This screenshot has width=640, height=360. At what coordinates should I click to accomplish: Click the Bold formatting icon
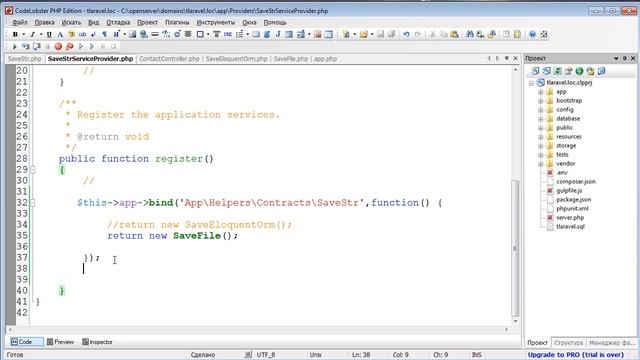point(15,34)
